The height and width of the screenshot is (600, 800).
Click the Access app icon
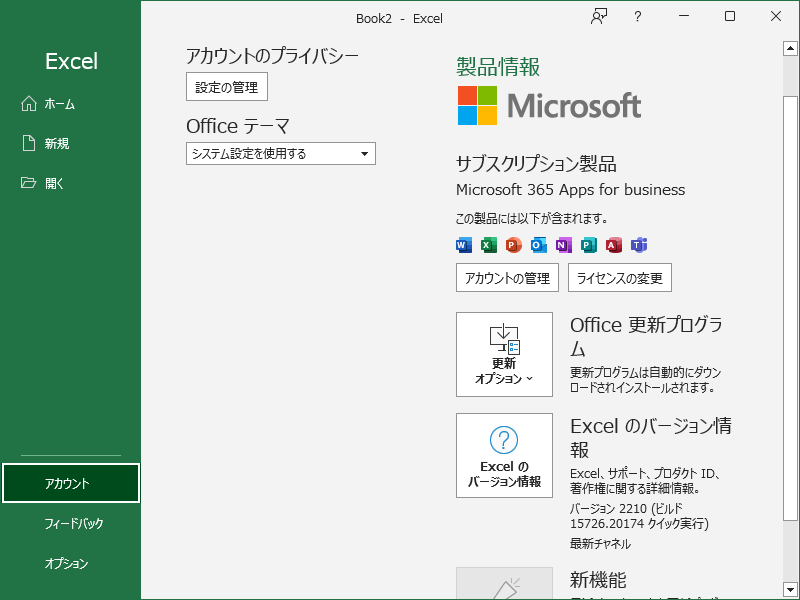(614, 245)
